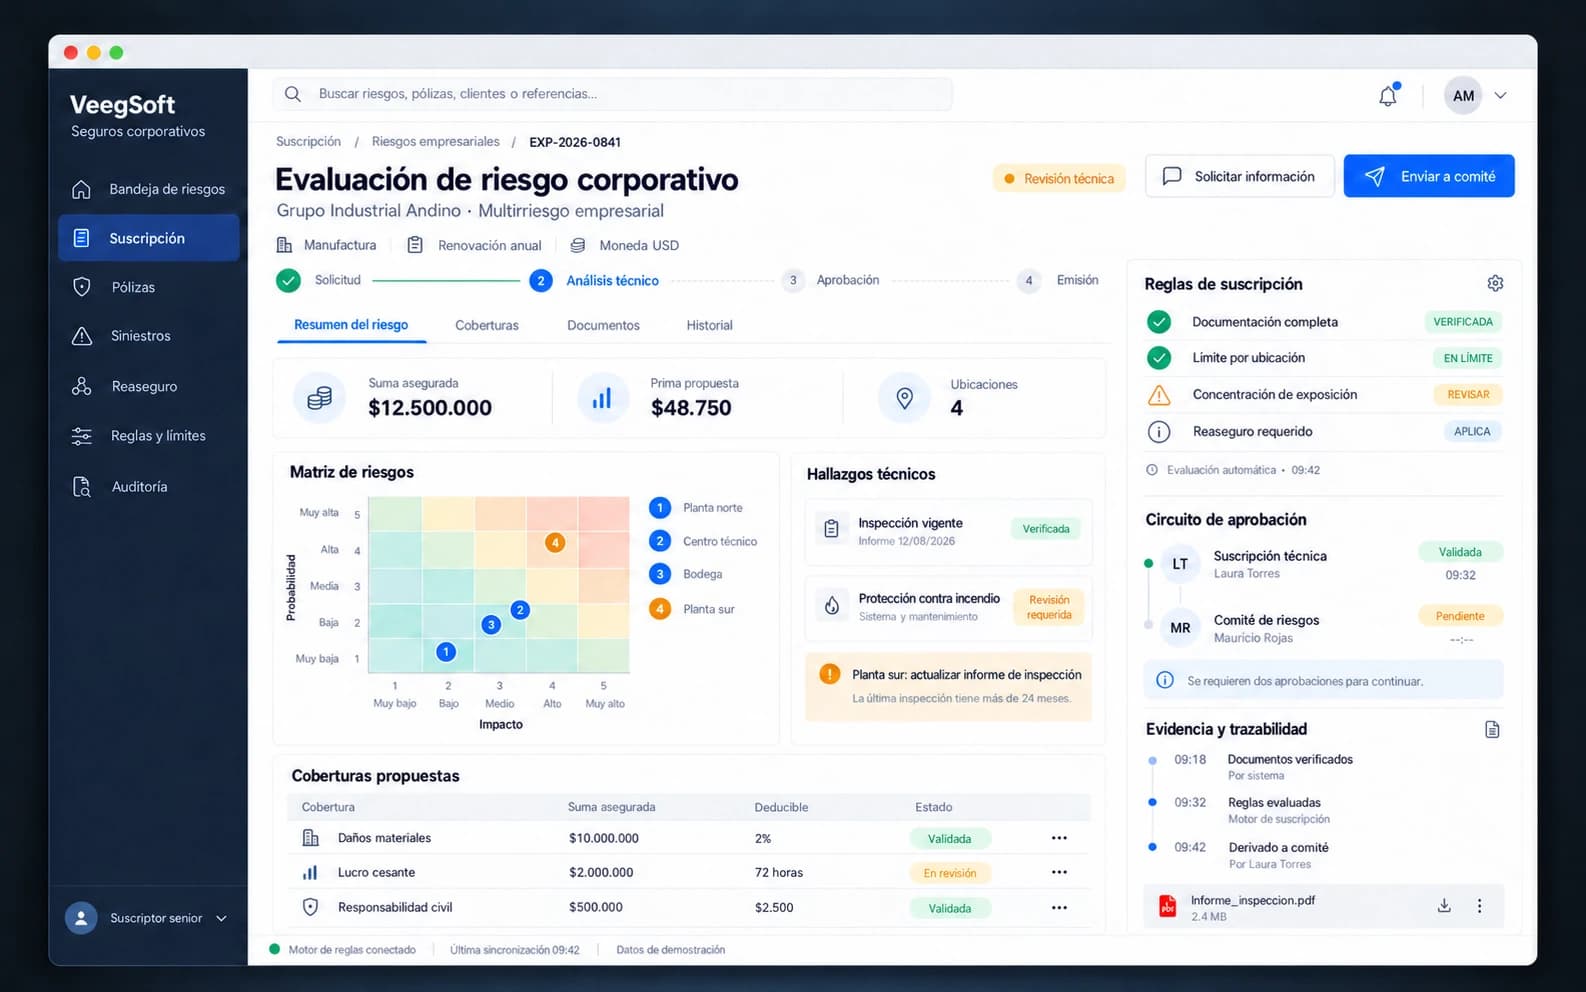Open the Suscripción sidebar item

[x=148, y=238]
